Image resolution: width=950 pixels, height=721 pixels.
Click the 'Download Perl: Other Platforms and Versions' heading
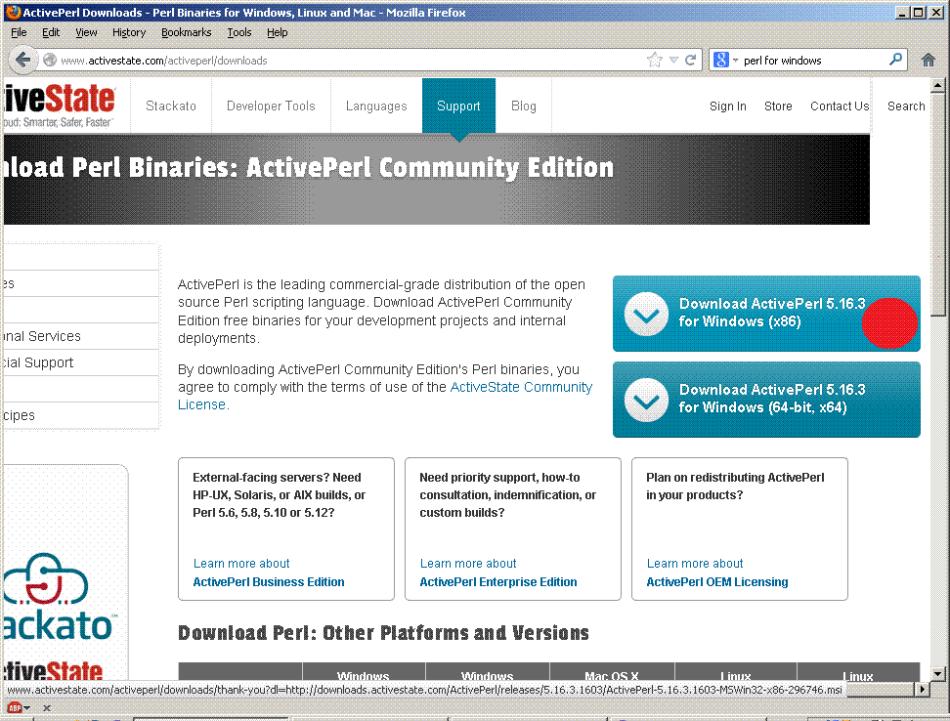click(384, 633)
